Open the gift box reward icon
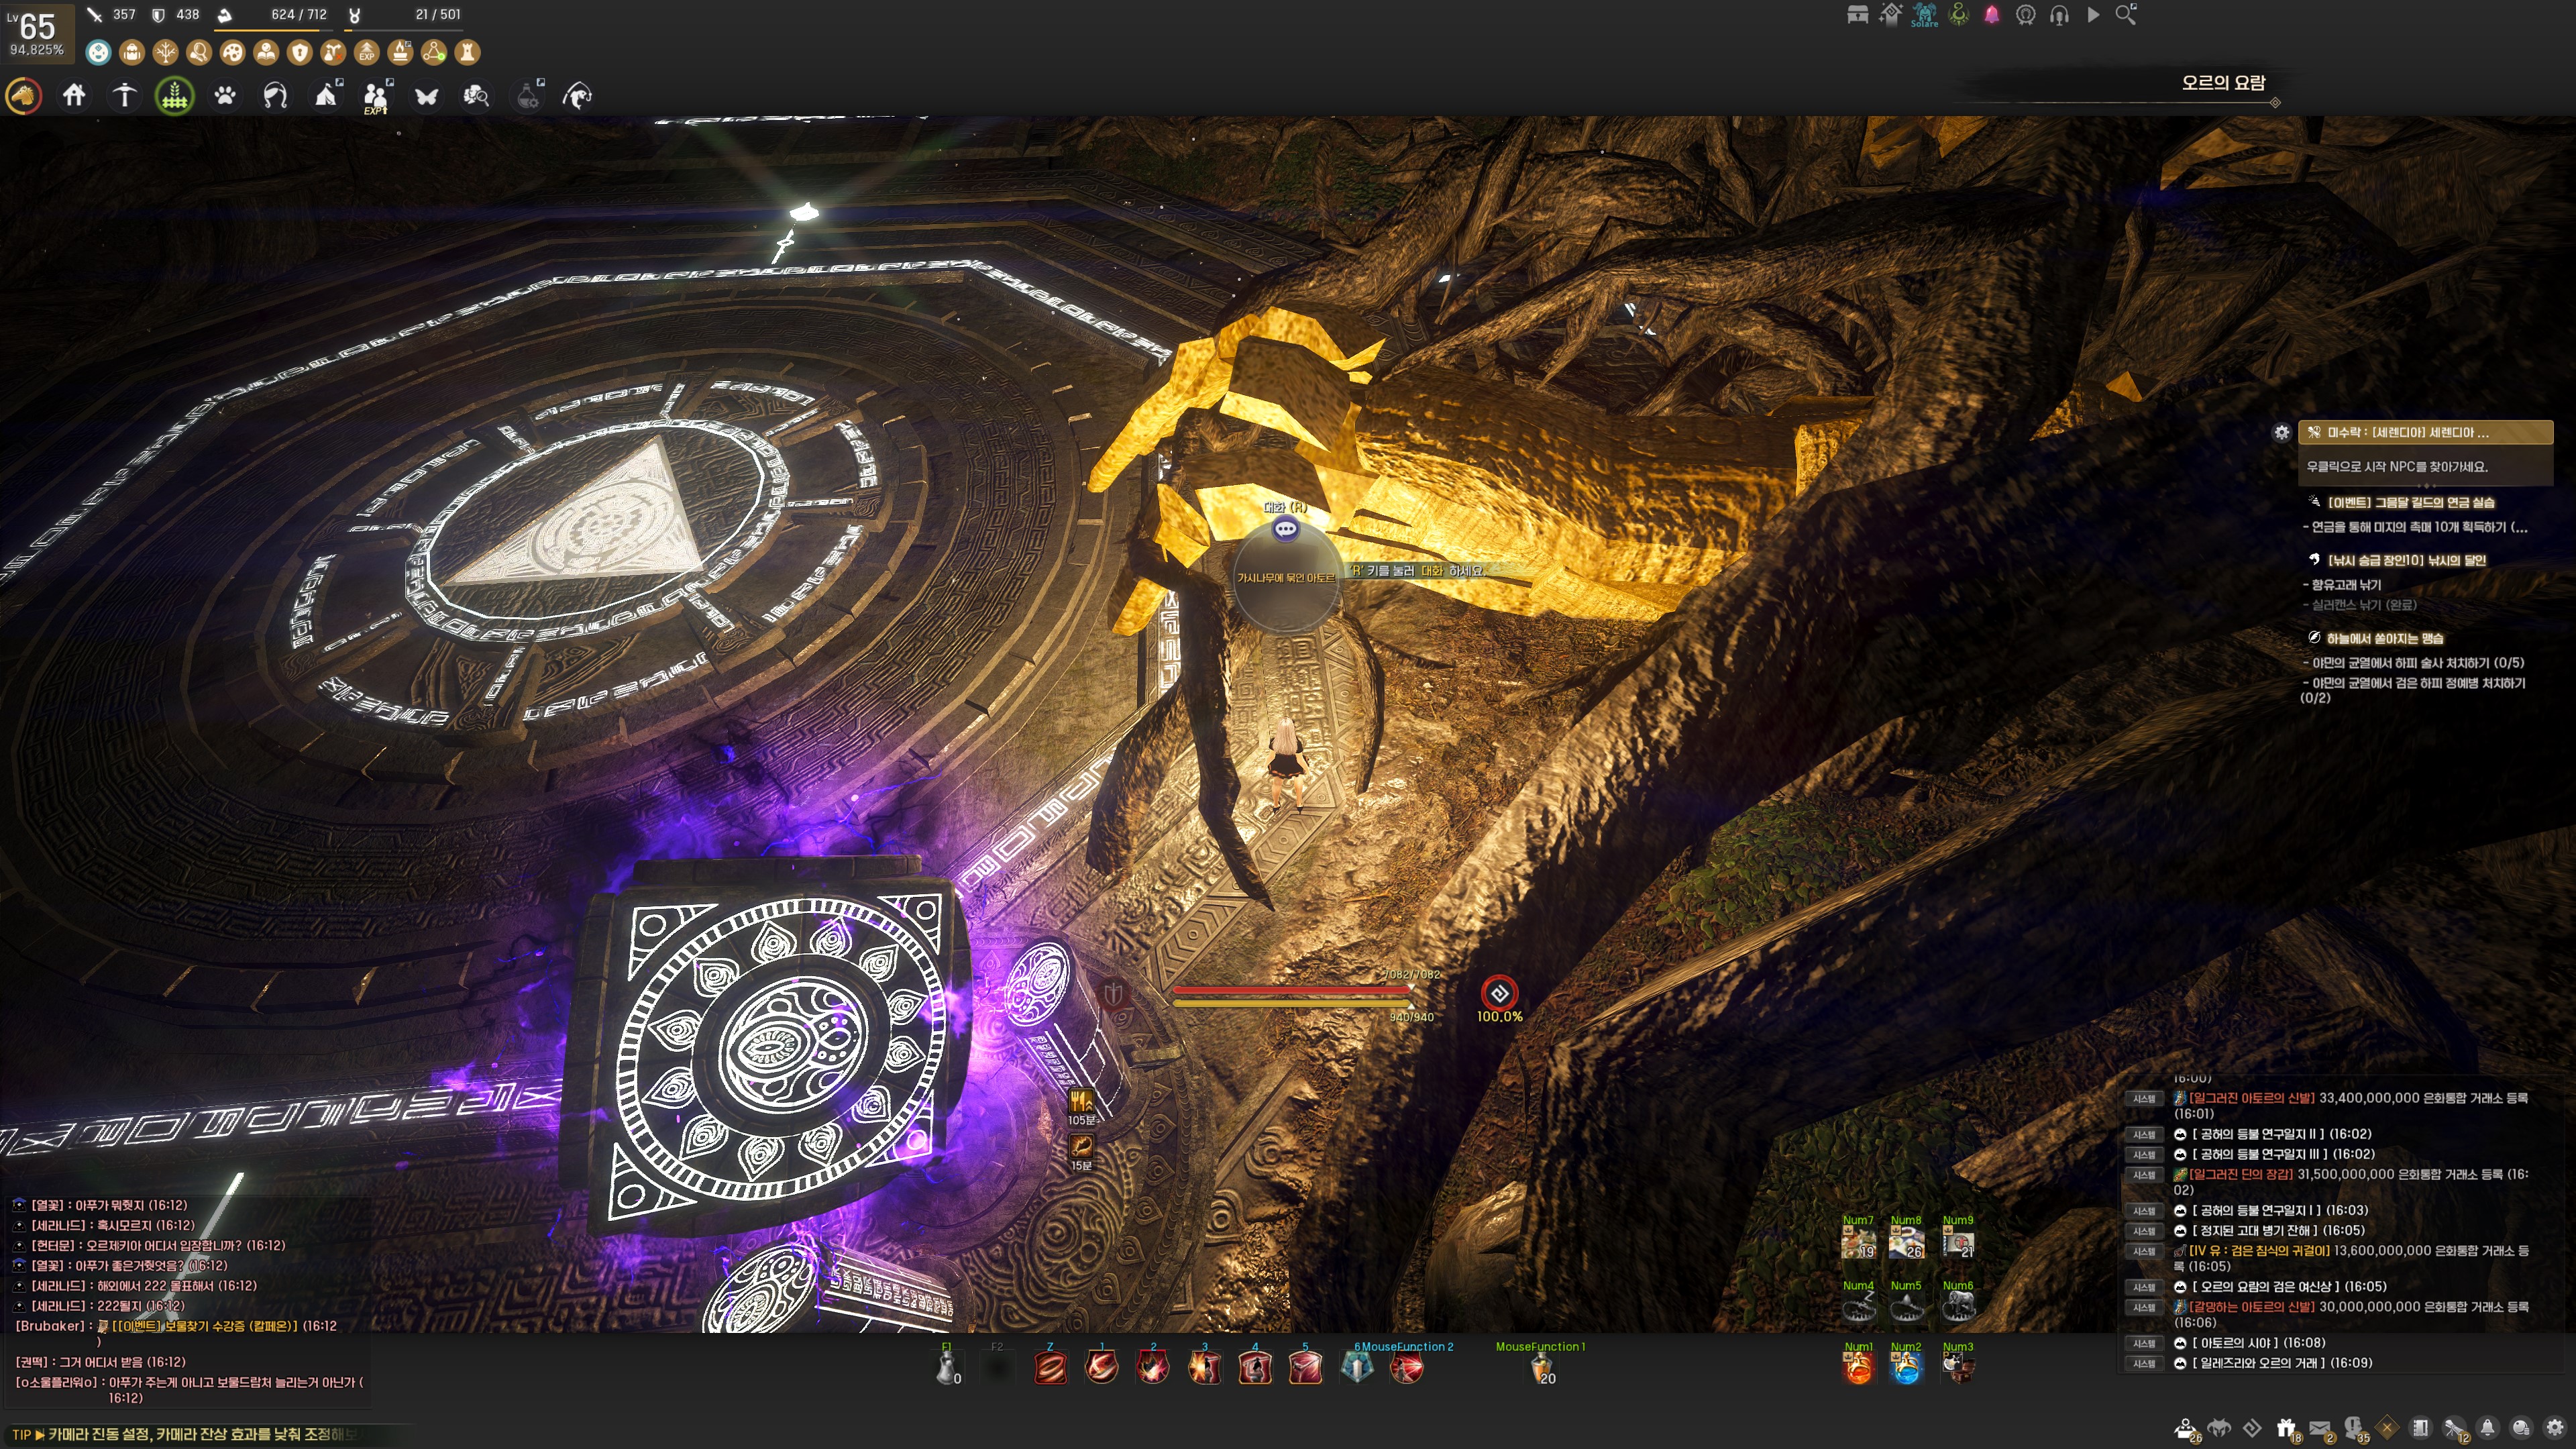The width and height of the screenshot is (2576, 1449). click(2286, 1428)
